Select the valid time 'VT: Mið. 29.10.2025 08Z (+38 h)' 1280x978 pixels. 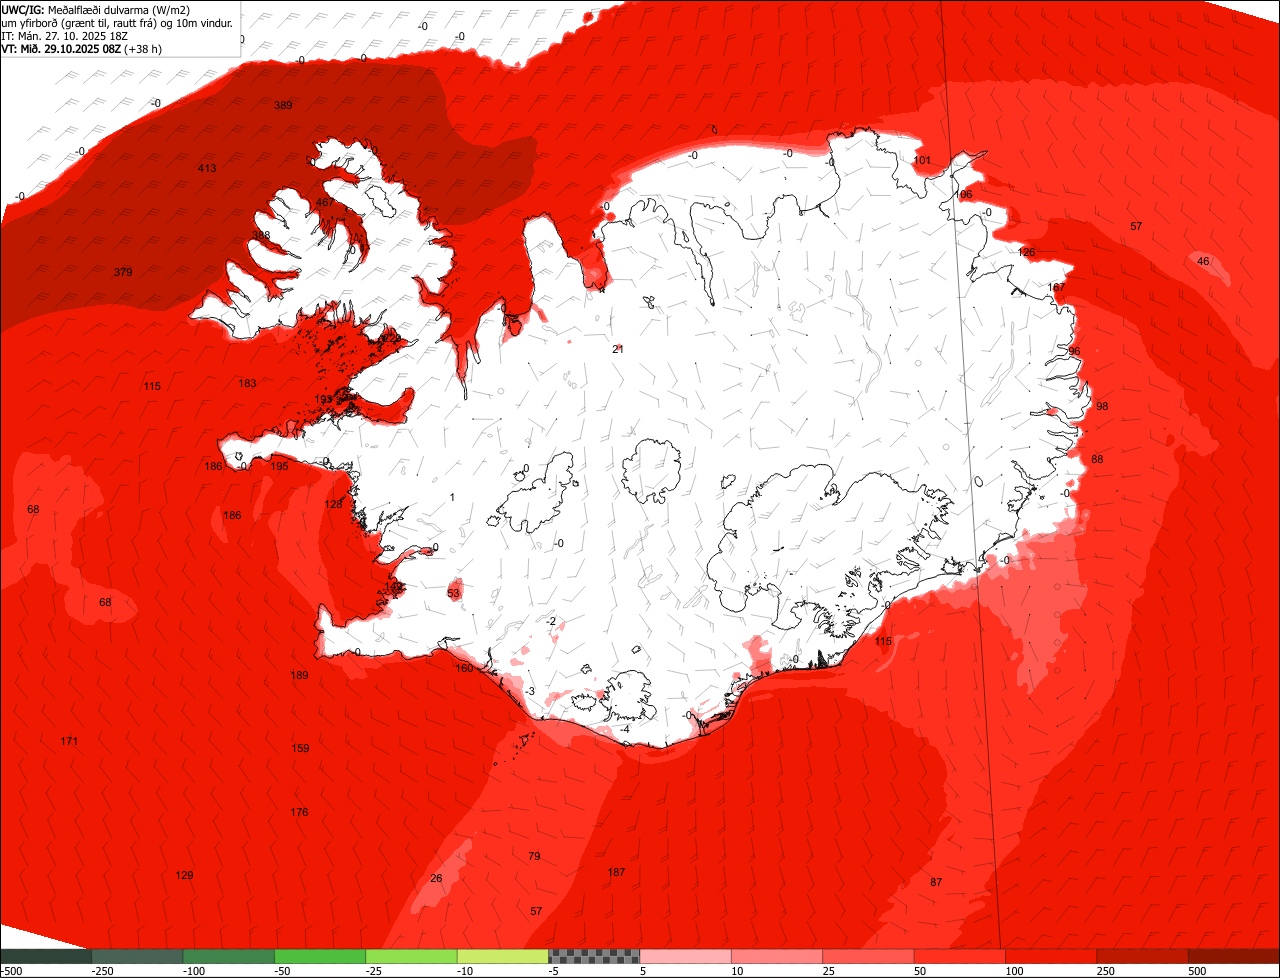[82, 48]
